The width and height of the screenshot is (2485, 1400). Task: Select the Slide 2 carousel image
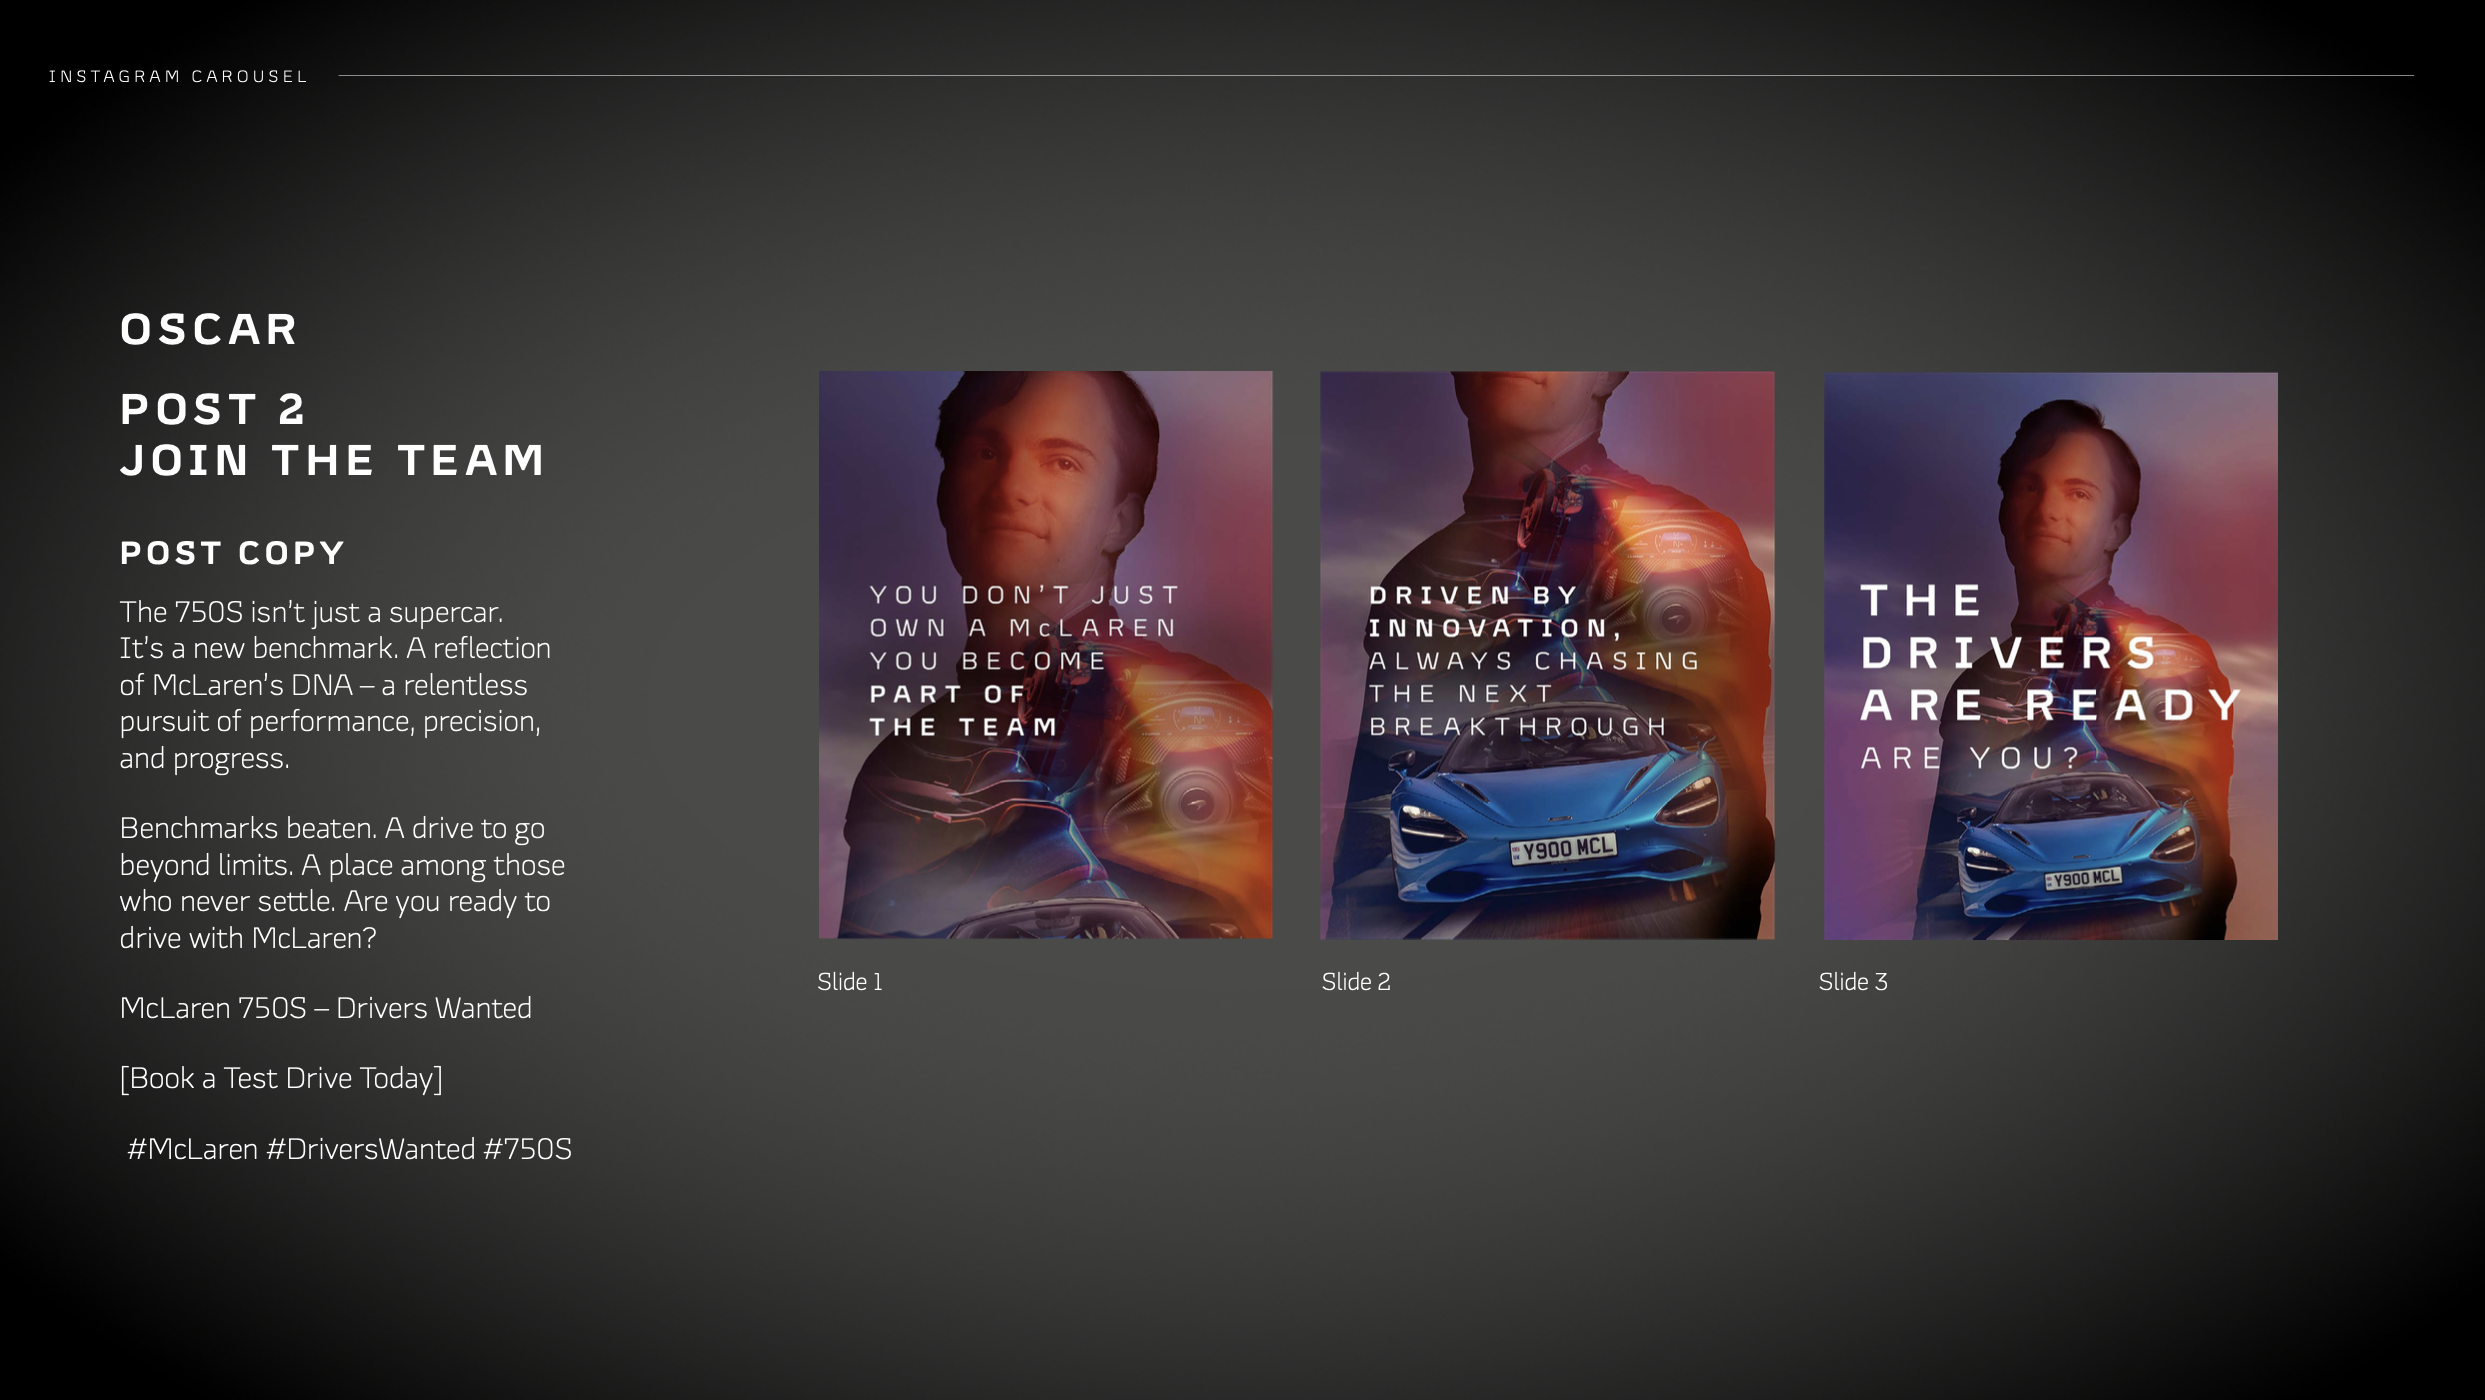coord(1547,655)
